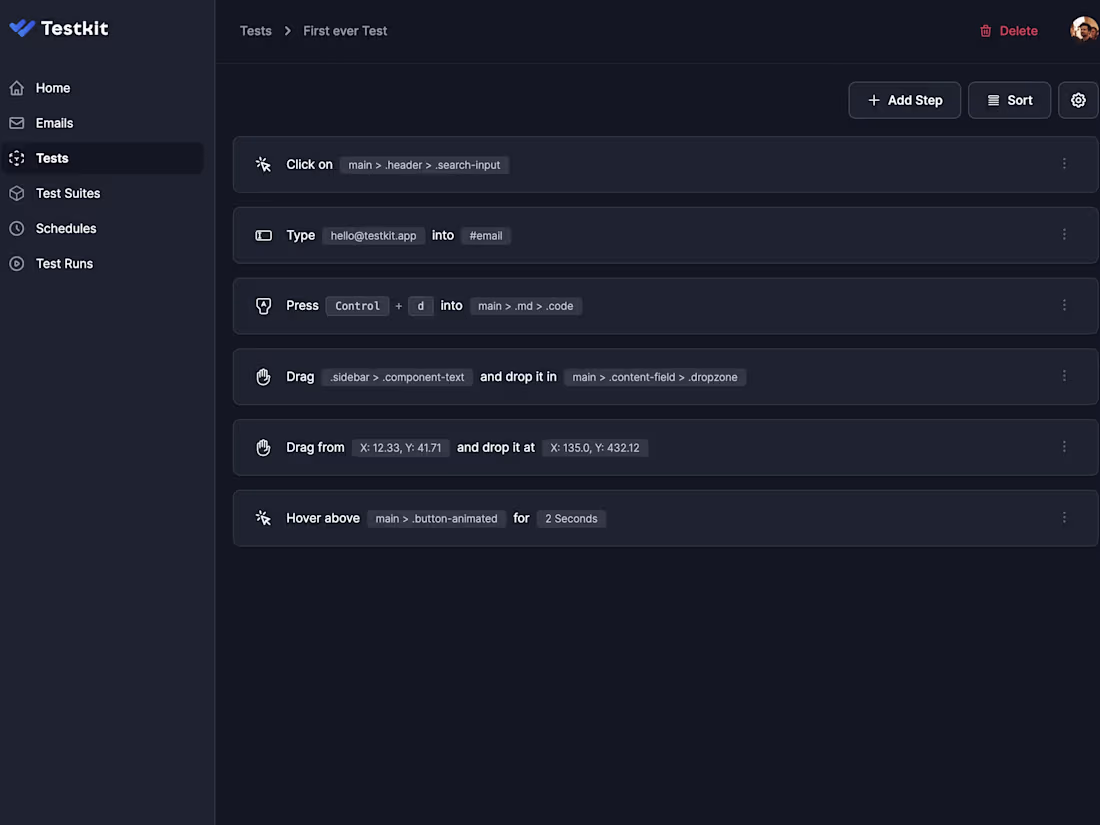The width and height of the screenshot is (1100, 825).
Task: Click the cursor icon on the Click step
Action: (x=263, y=164)
